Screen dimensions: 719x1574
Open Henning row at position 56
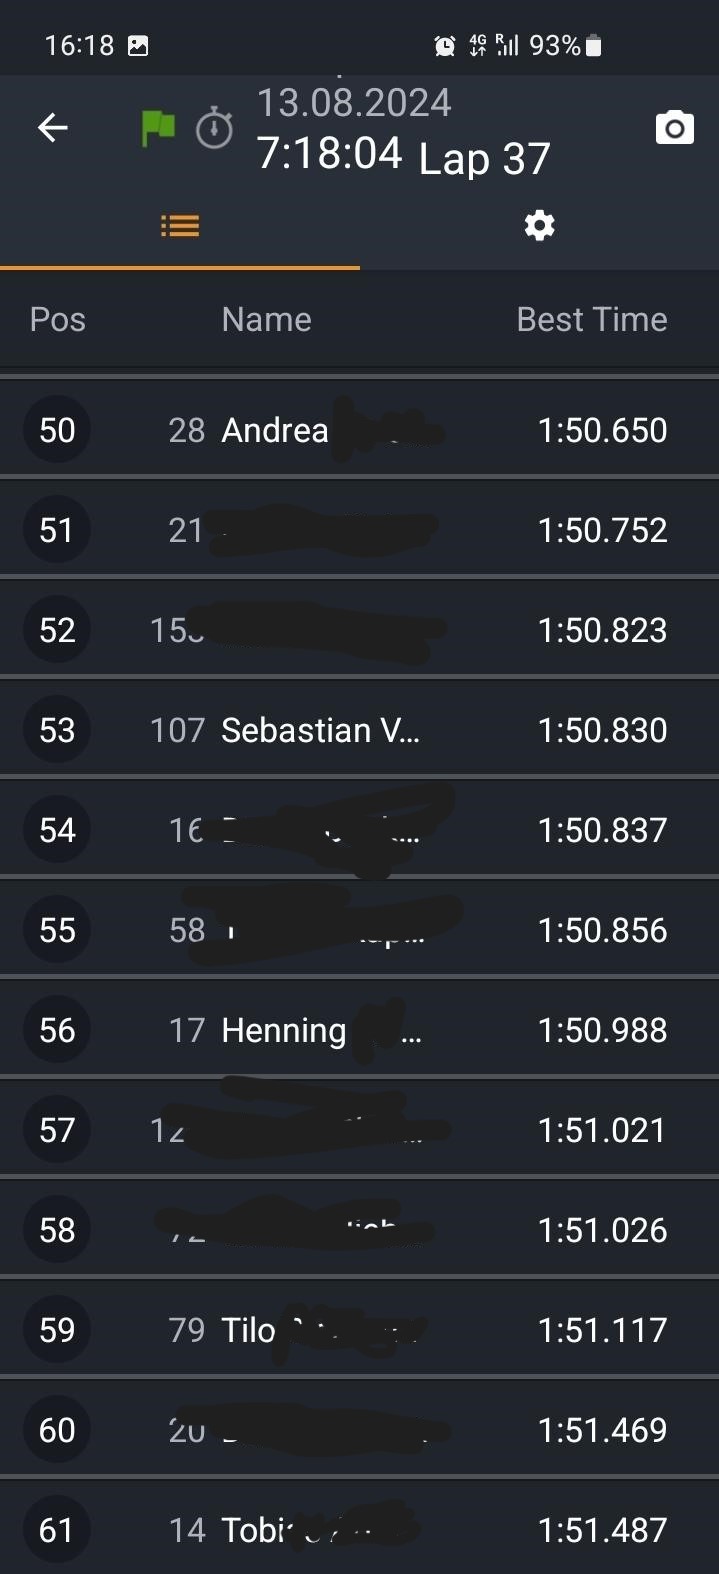point(283,1030)
